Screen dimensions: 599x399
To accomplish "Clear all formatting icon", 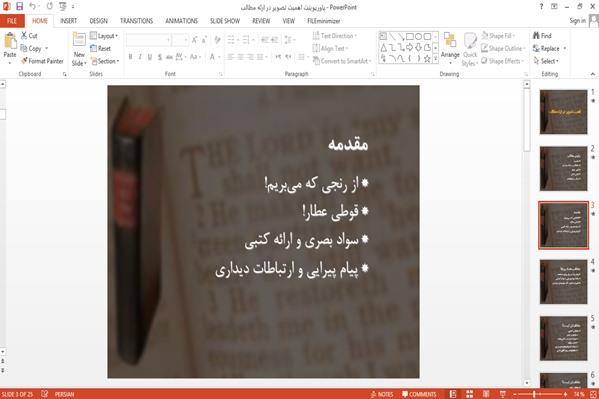I will click(x=217, y=40).
